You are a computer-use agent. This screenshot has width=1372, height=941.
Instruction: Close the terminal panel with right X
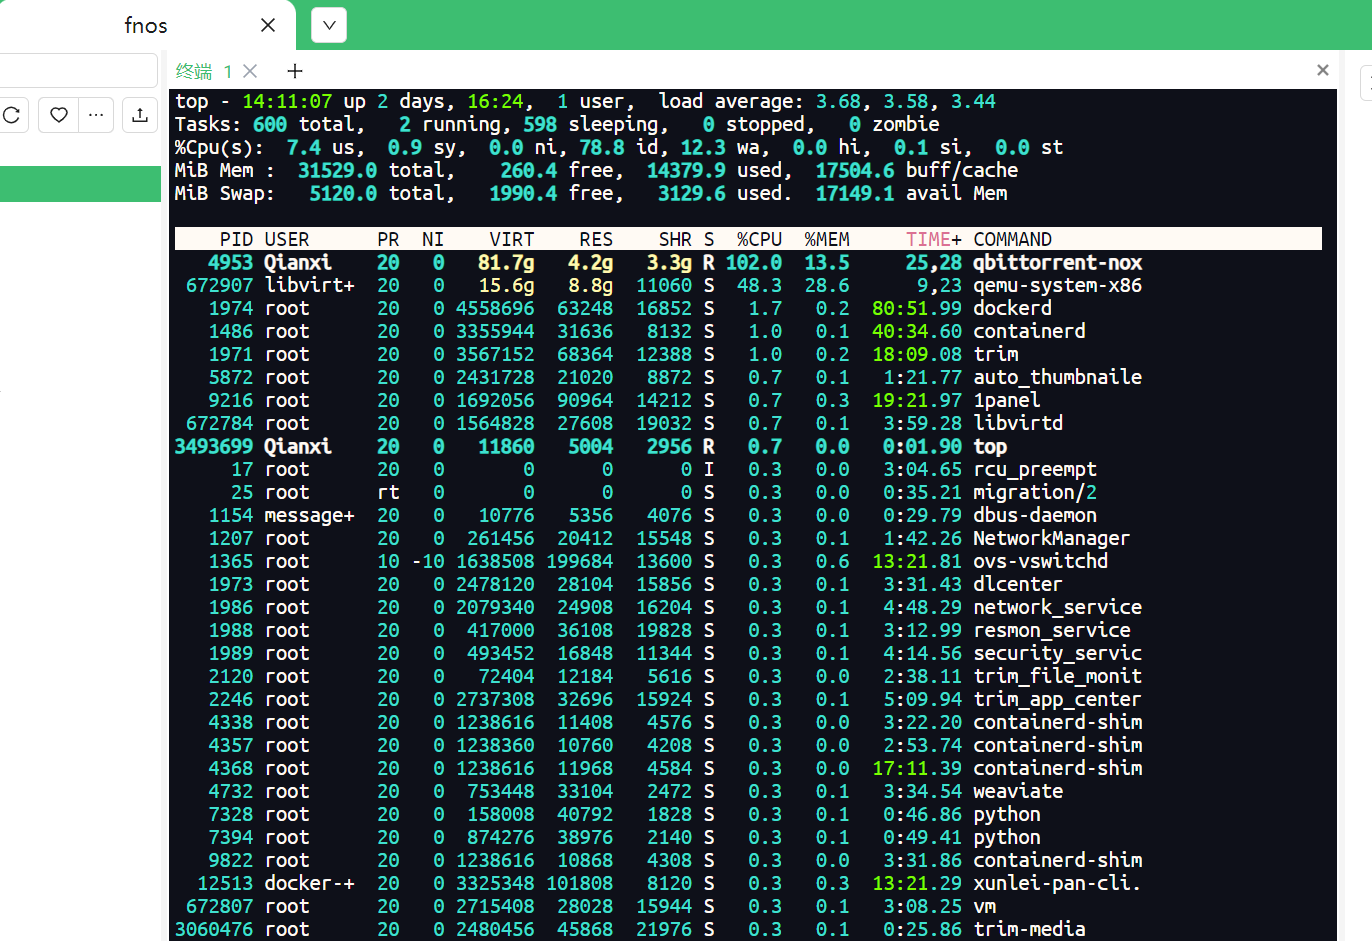click(x=1322, y=70)
